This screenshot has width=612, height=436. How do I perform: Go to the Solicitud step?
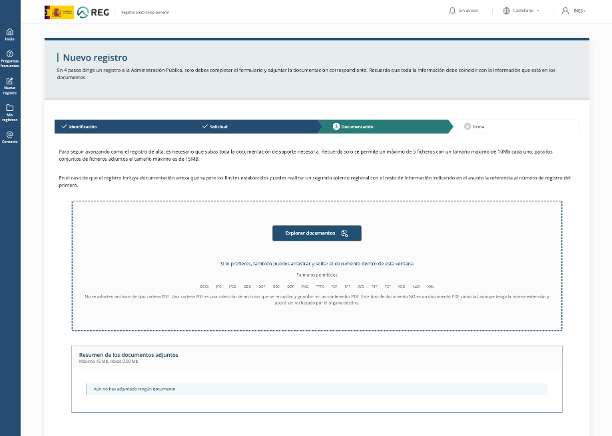tap(215, 127)
